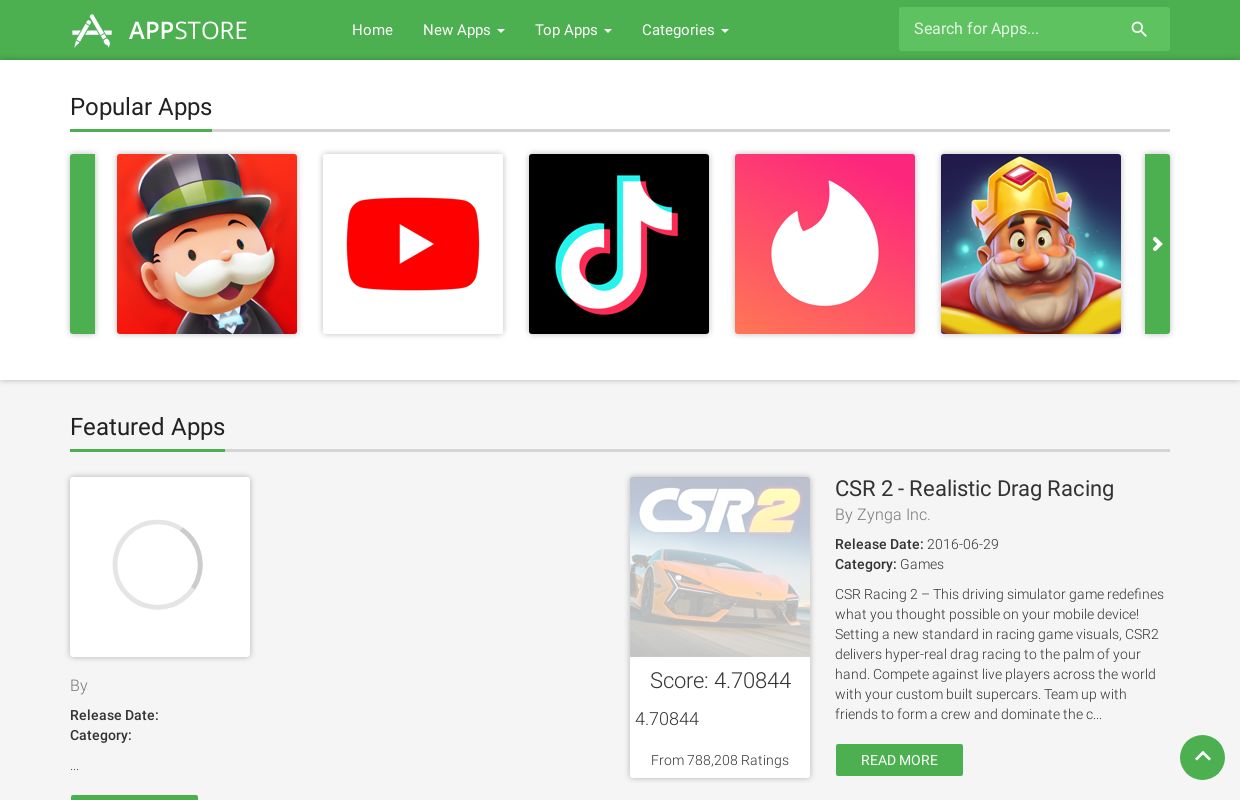1240x800 pixels.
Task: Click the 'By Zynga Inc.' text
Action: pyautogui.click(x=883, y=515)
